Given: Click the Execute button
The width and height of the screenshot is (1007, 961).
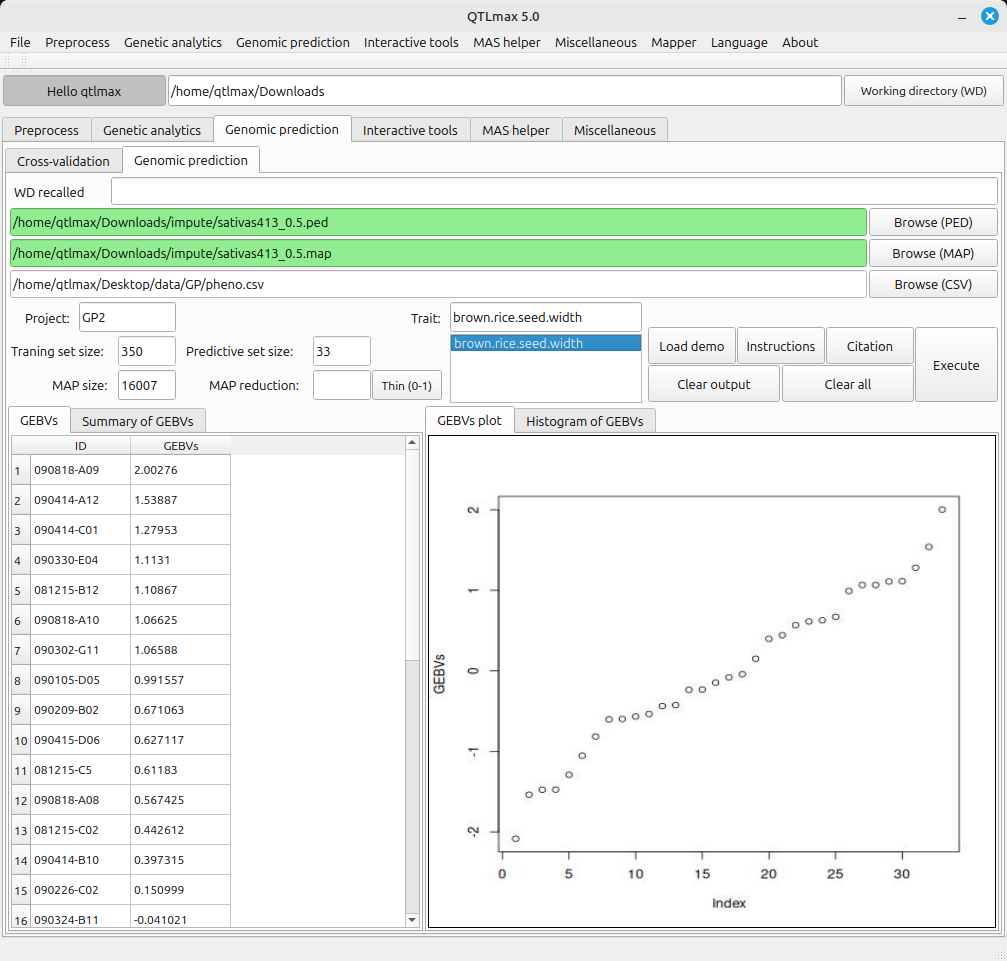Looking at the screenshot, I should [955, 365].
